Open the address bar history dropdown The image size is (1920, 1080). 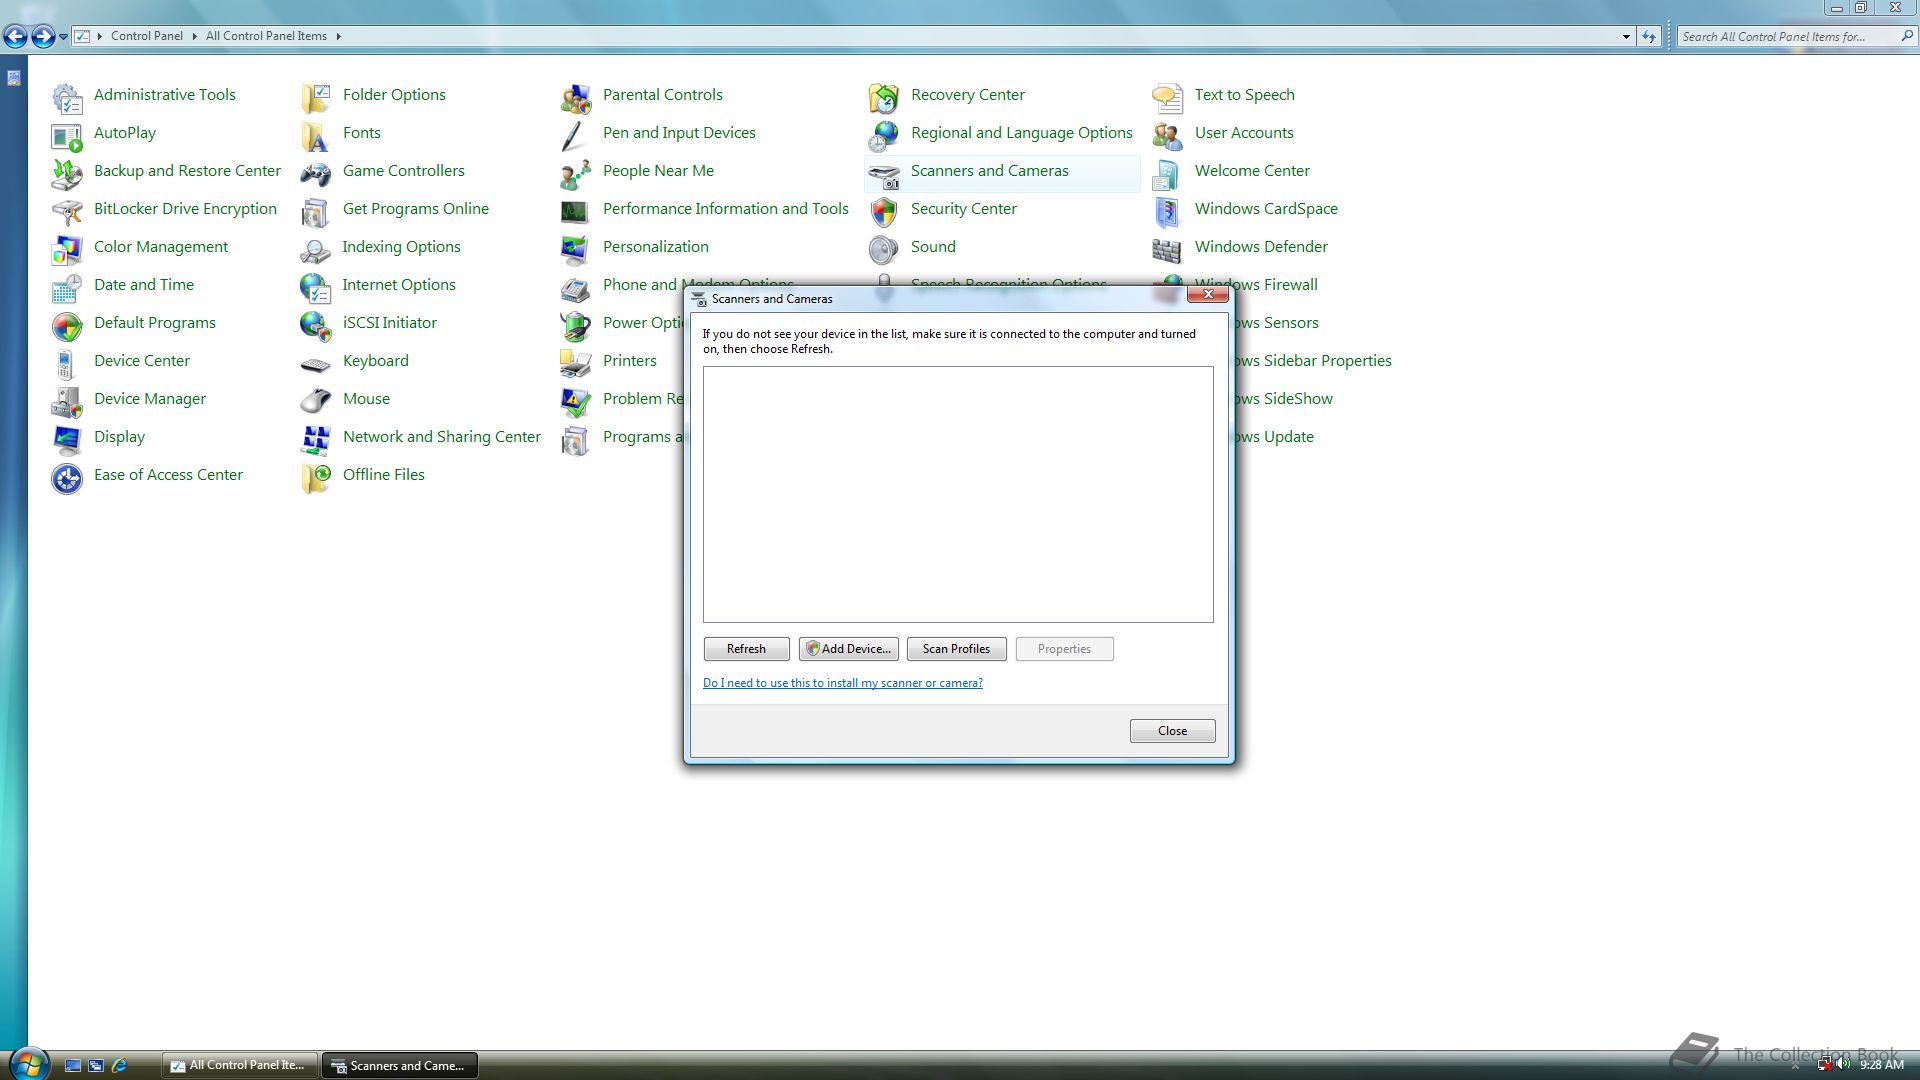(x=1626, y=37)
